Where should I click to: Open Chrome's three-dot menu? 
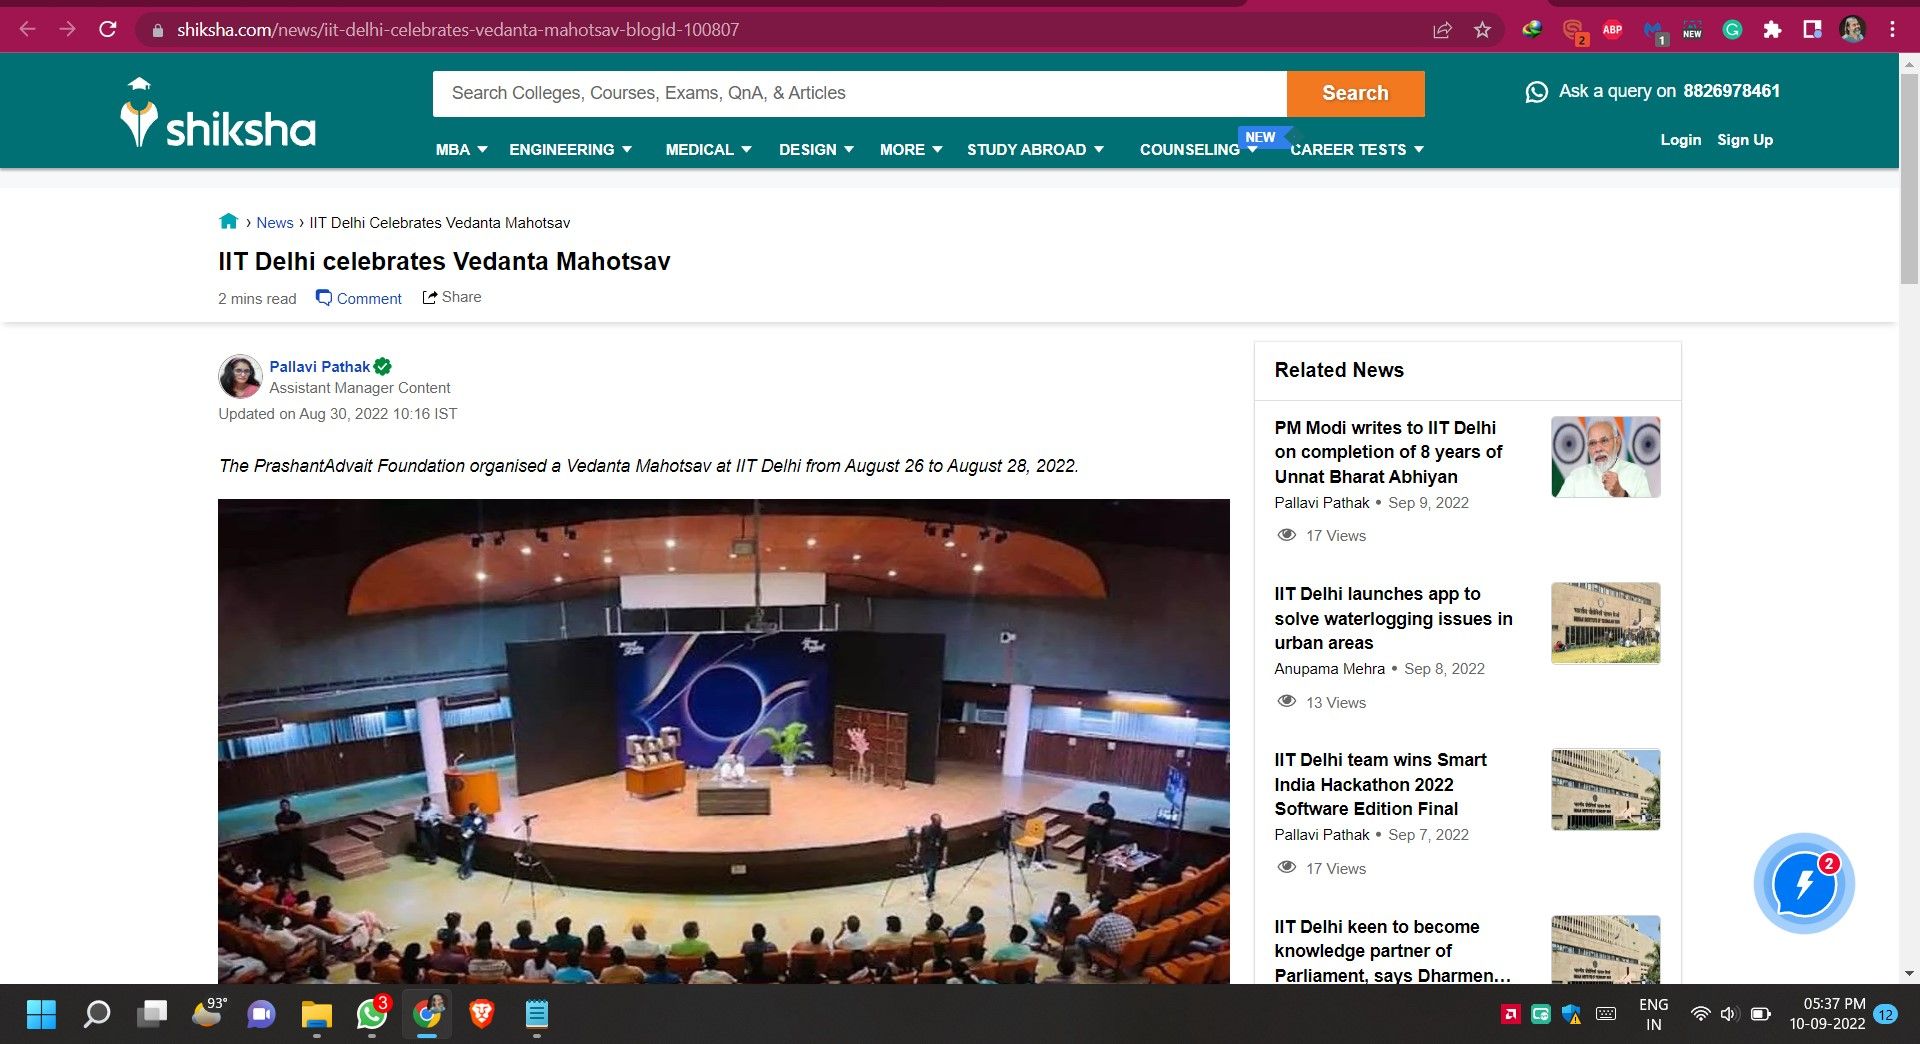click(x=1892, y=30)
